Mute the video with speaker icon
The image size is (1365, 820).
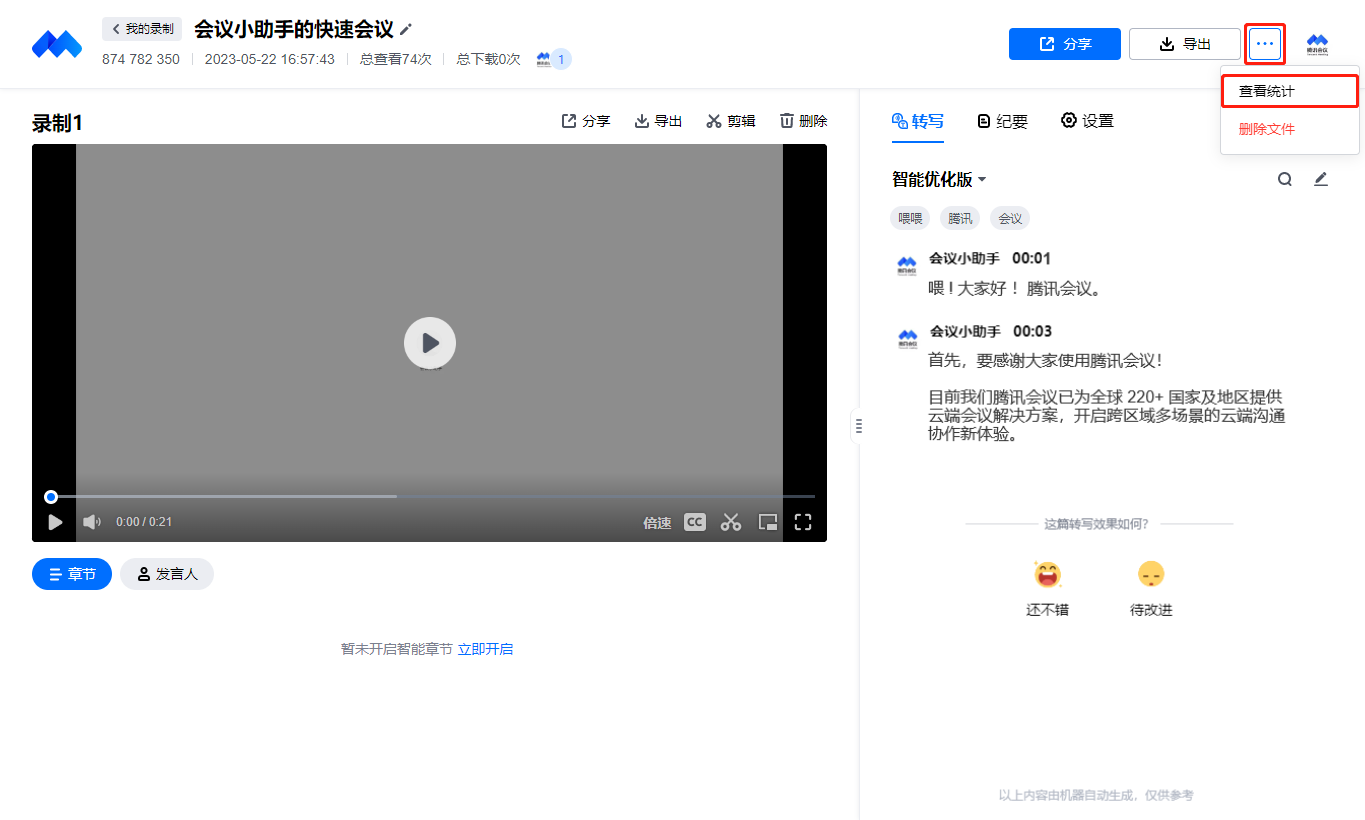(92, 522)
